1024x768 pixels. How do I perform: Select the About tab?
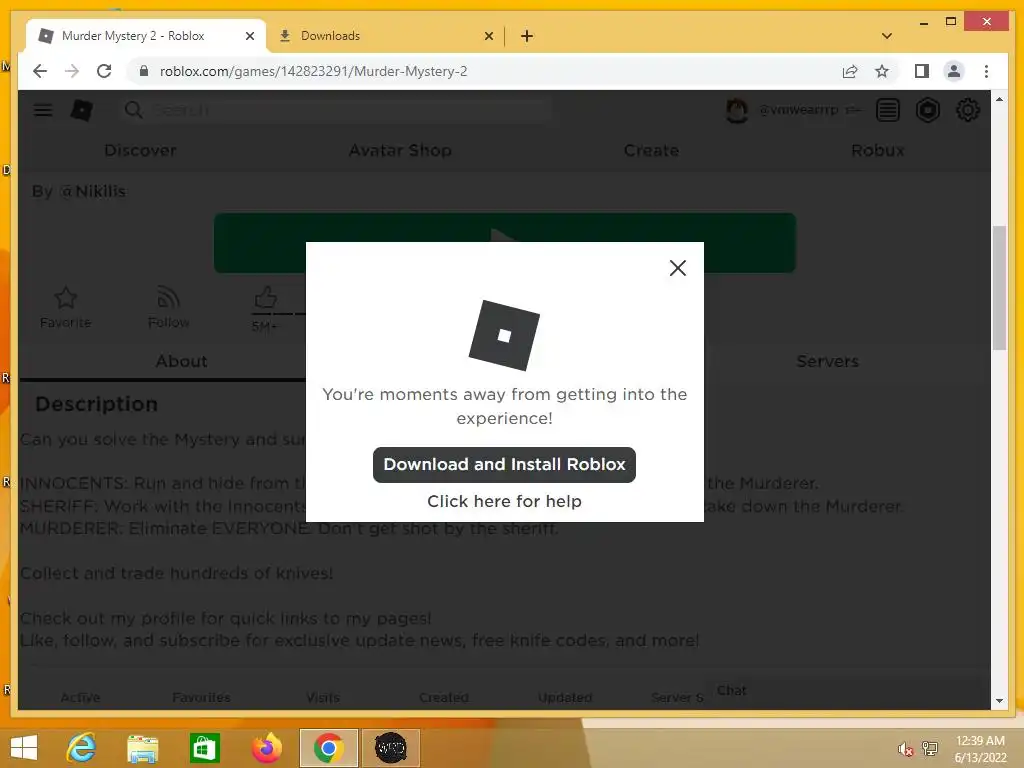click(x=182, y=361)
